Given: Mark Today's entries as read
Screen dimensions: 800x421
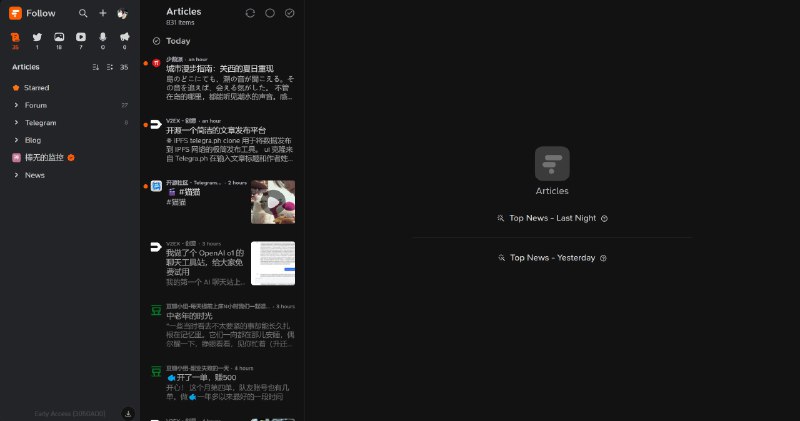Looking at the screenshot, I should coord(156,41).
